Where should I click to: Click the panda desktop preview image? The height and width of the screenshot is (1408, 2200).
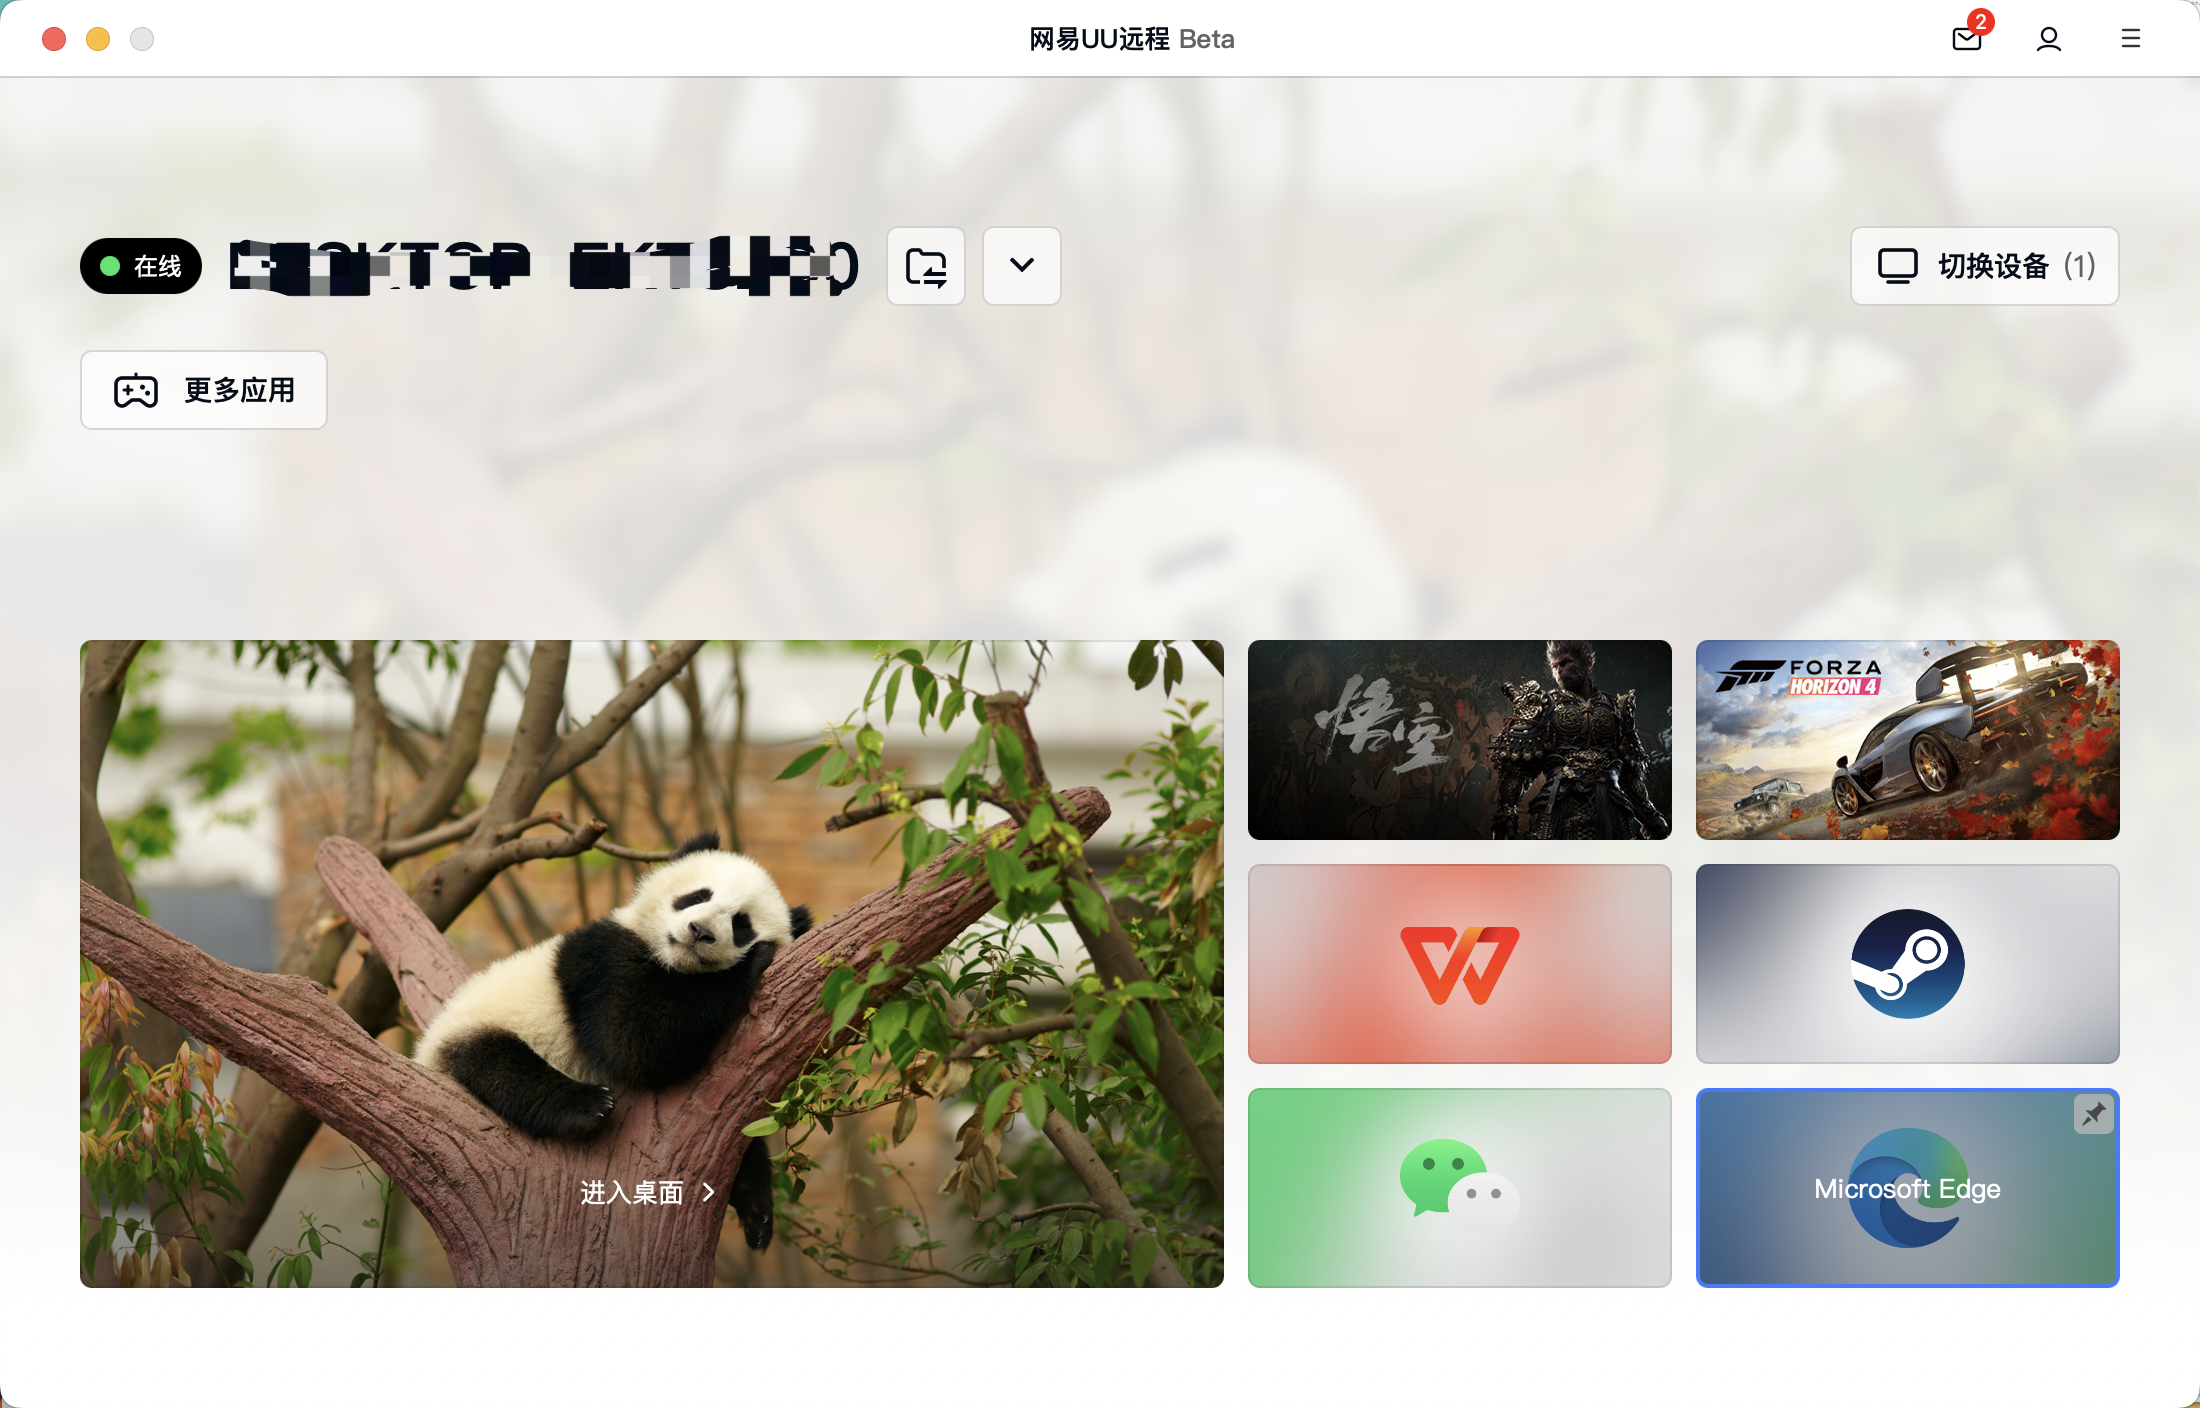[652, 964]
